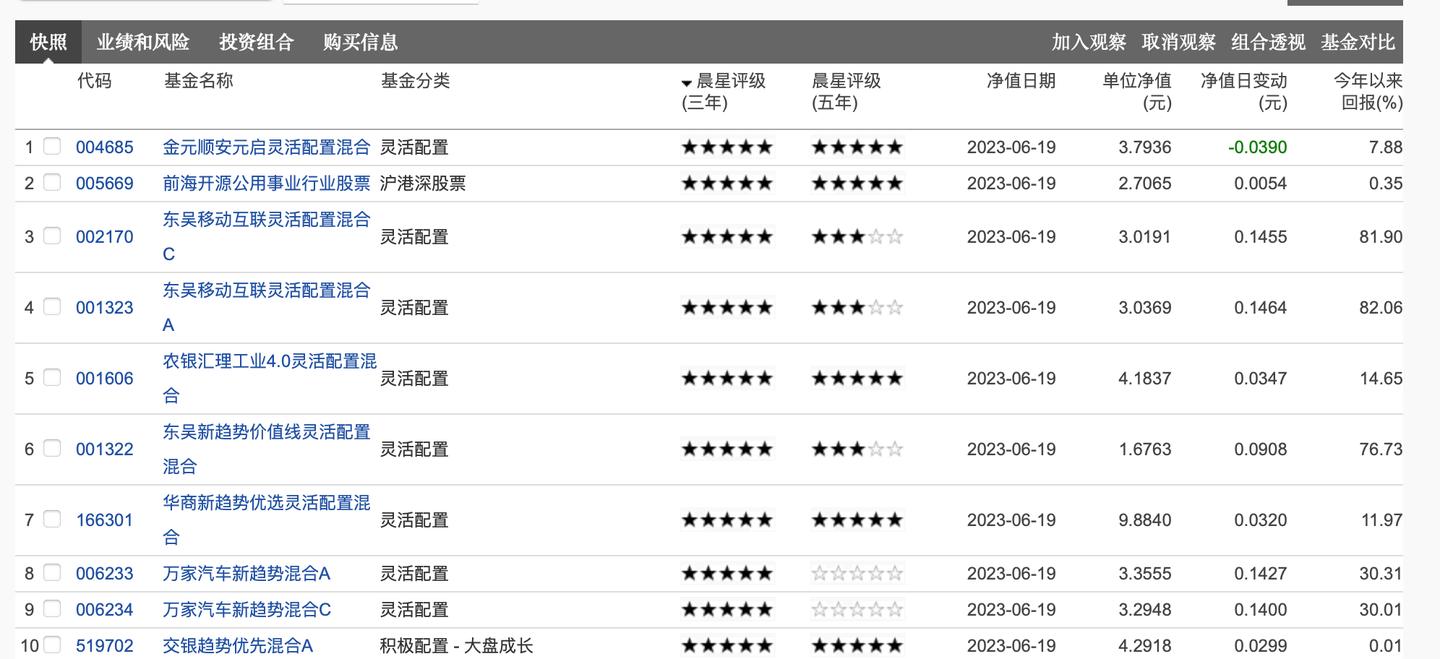Click three-year star rating for 004685
1440x659 pixels.
coord(727,147)
